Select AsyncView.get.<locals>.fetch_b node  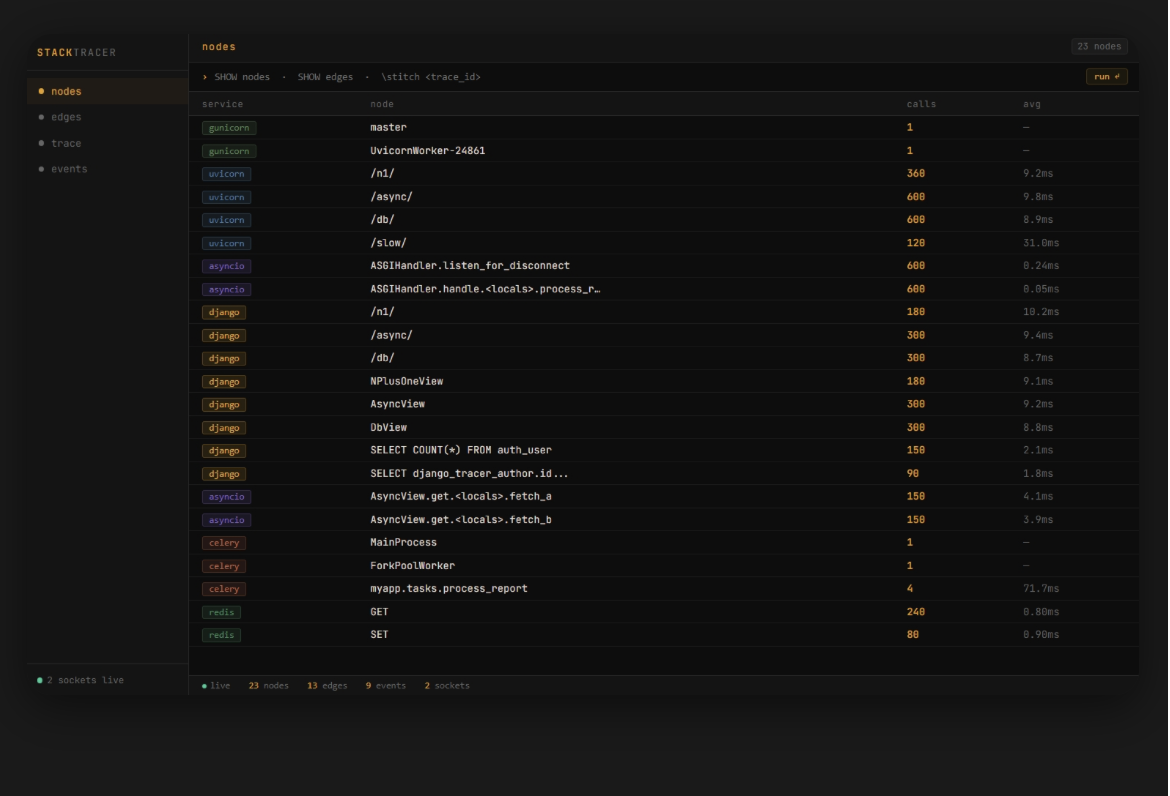coord(461,520)
